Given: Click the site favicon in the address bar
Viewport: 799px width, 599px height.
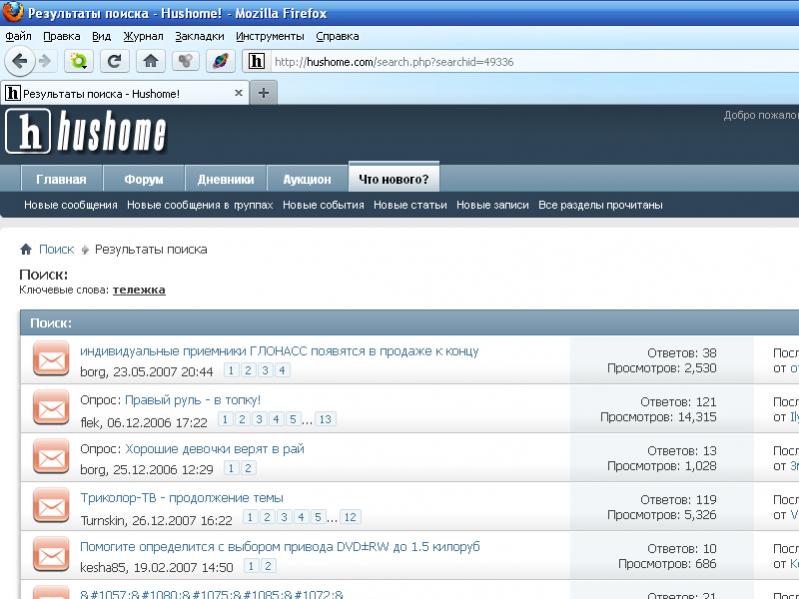Looking at the screenshot, I should [x=256, y=62].
